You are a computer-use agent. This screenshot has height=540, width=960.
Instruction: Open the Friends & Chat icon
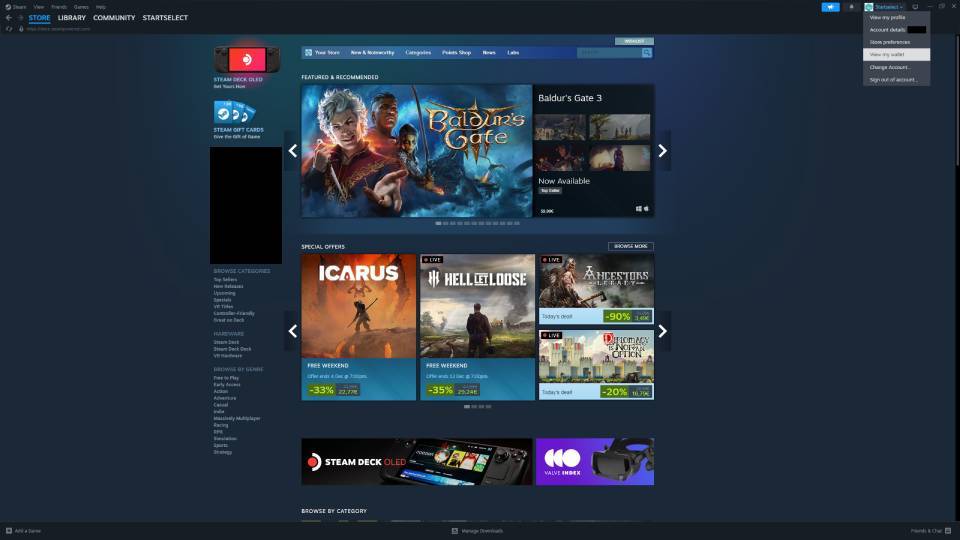click(x=948, y=531)
